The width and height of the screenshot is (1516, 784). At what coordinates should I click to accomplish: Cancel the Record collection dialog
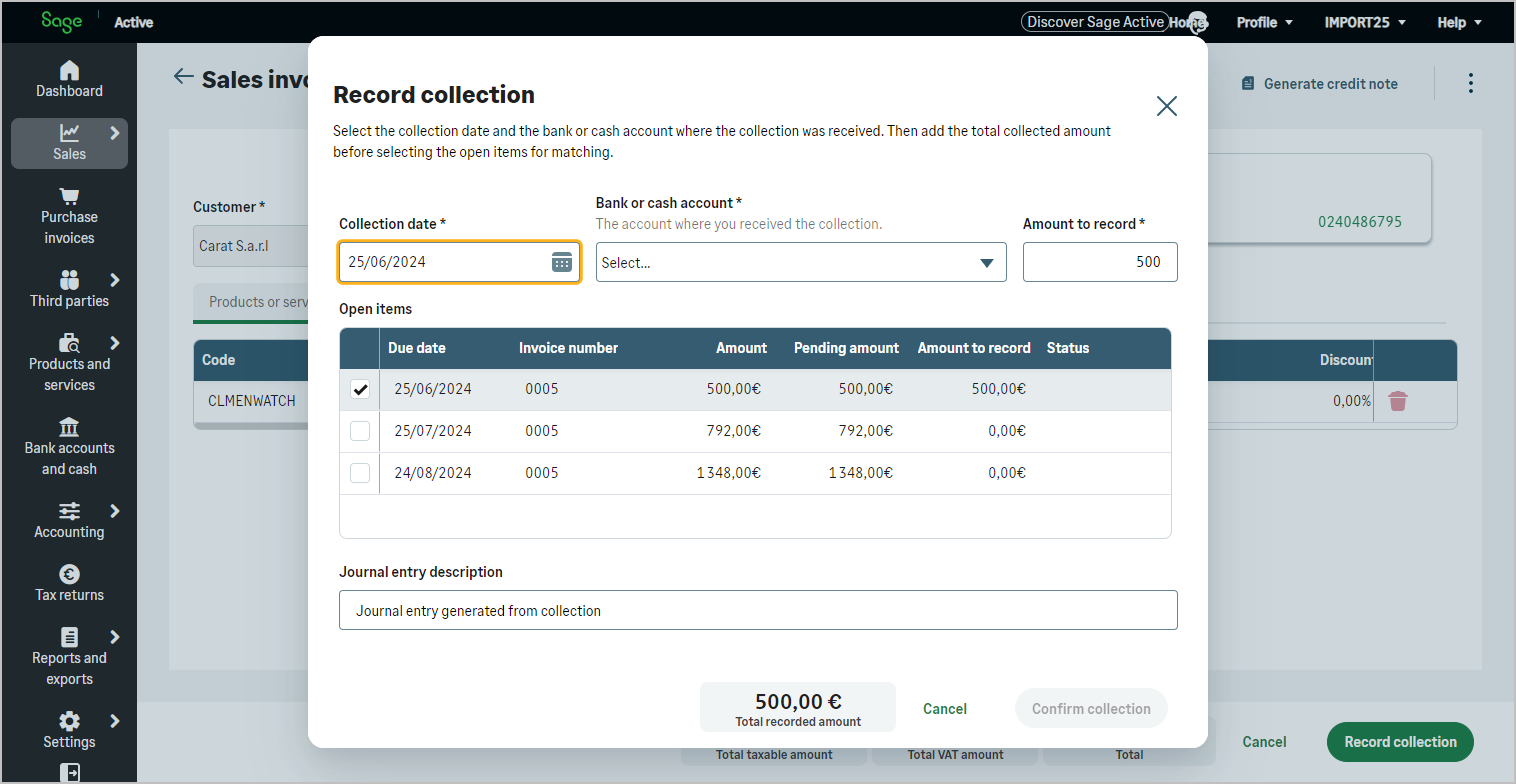pyautogui.click(x=945, y=708)
